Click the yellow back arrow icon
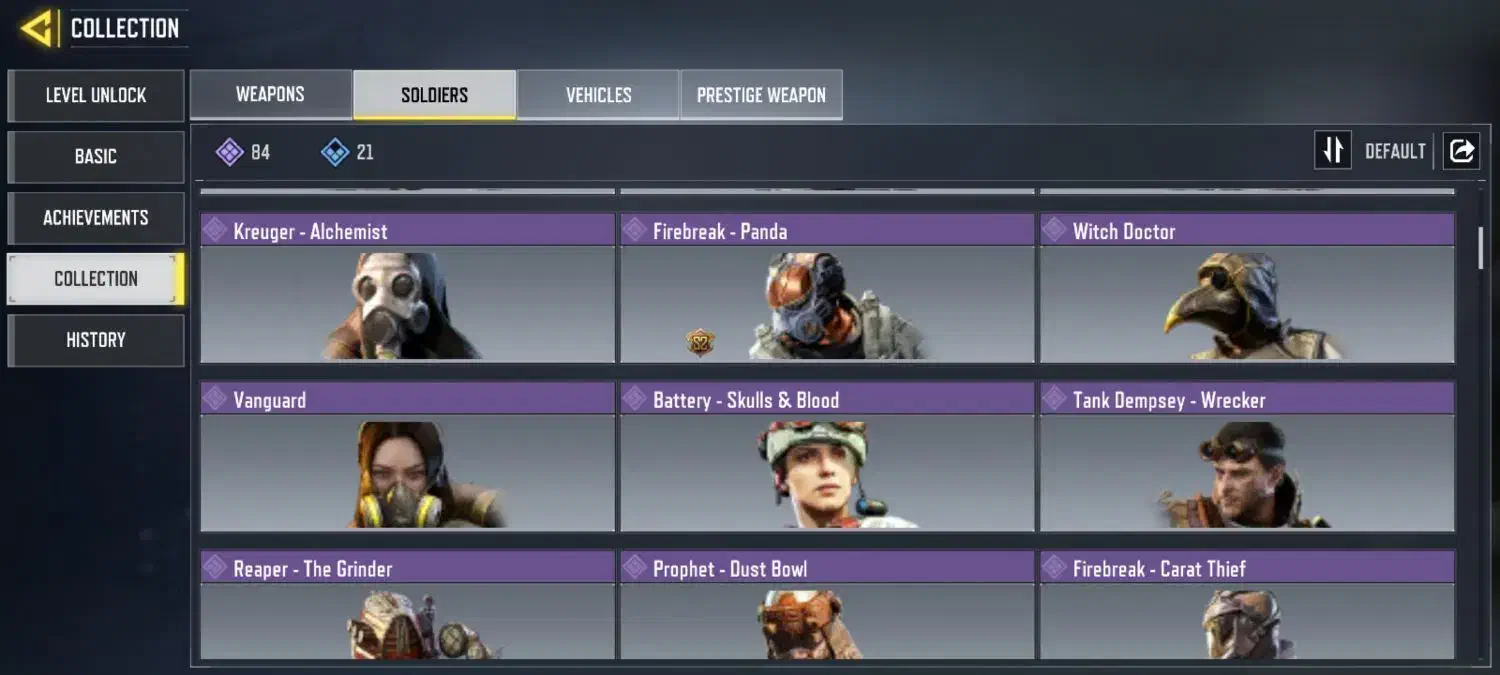The height and width of the screenshot is (675, 1500). pyautogui.click(x=37, y=28)
